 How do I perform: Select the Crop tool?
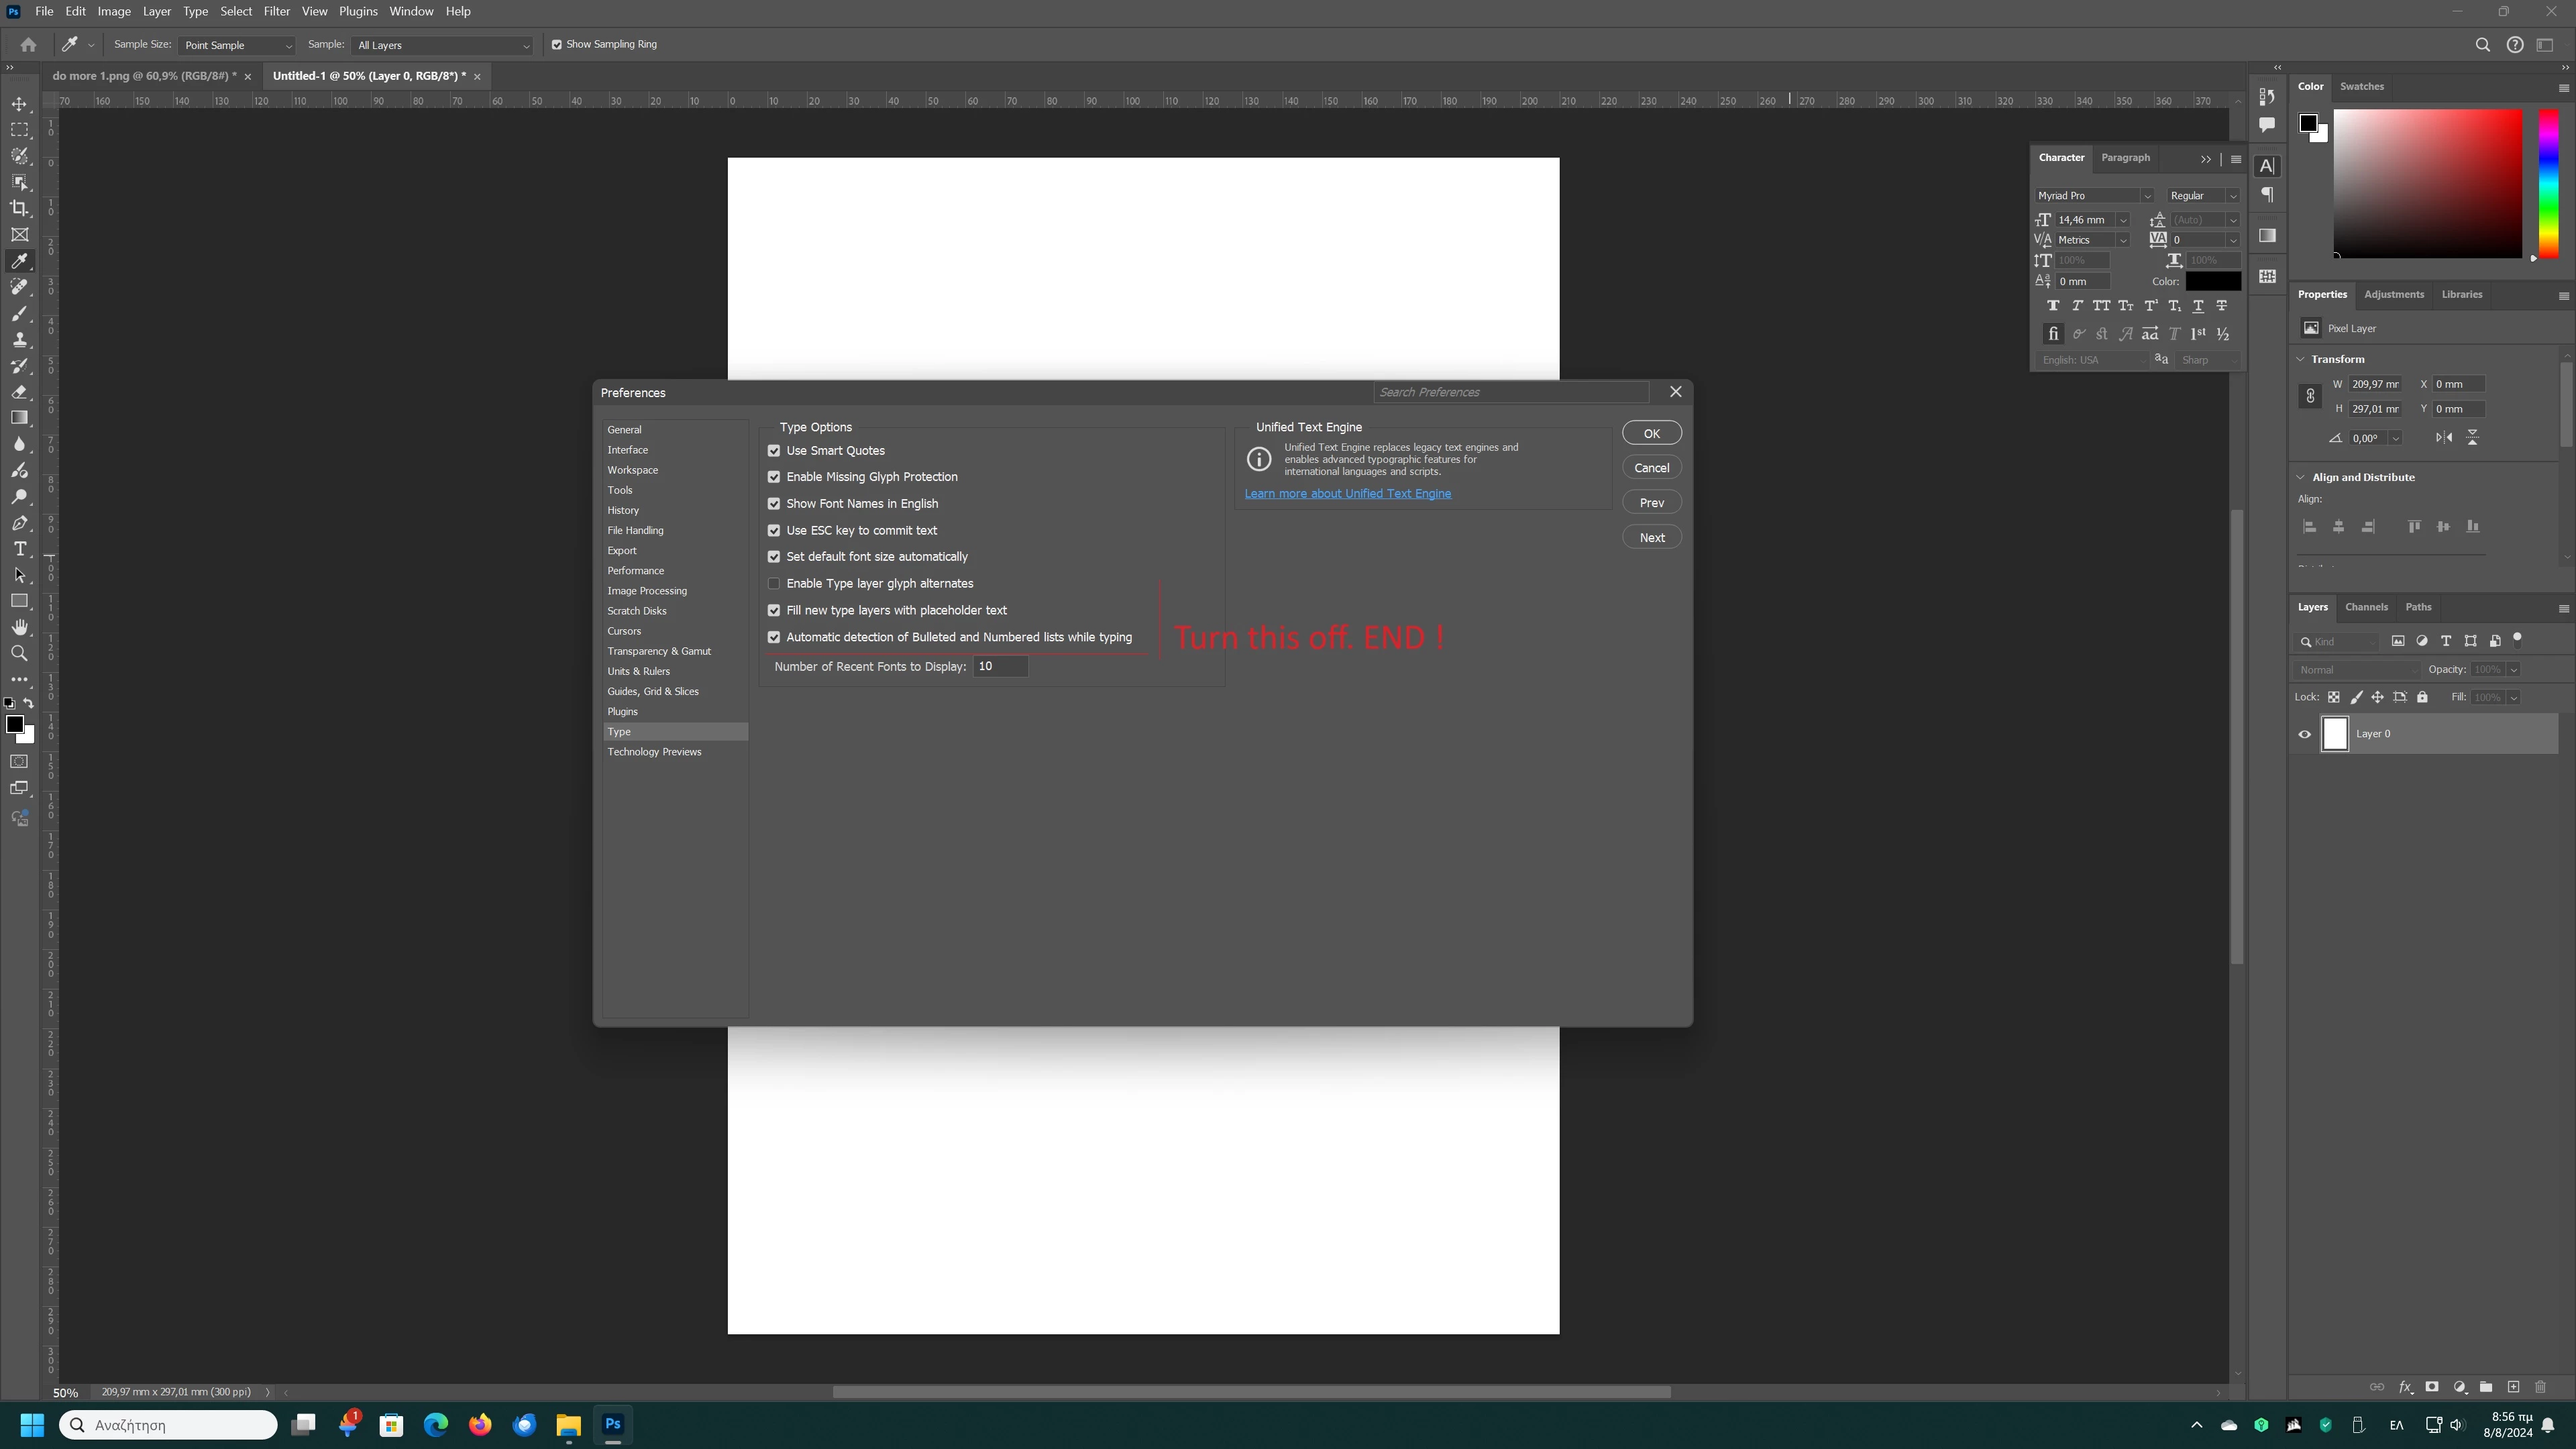click(x=19, y=208)
